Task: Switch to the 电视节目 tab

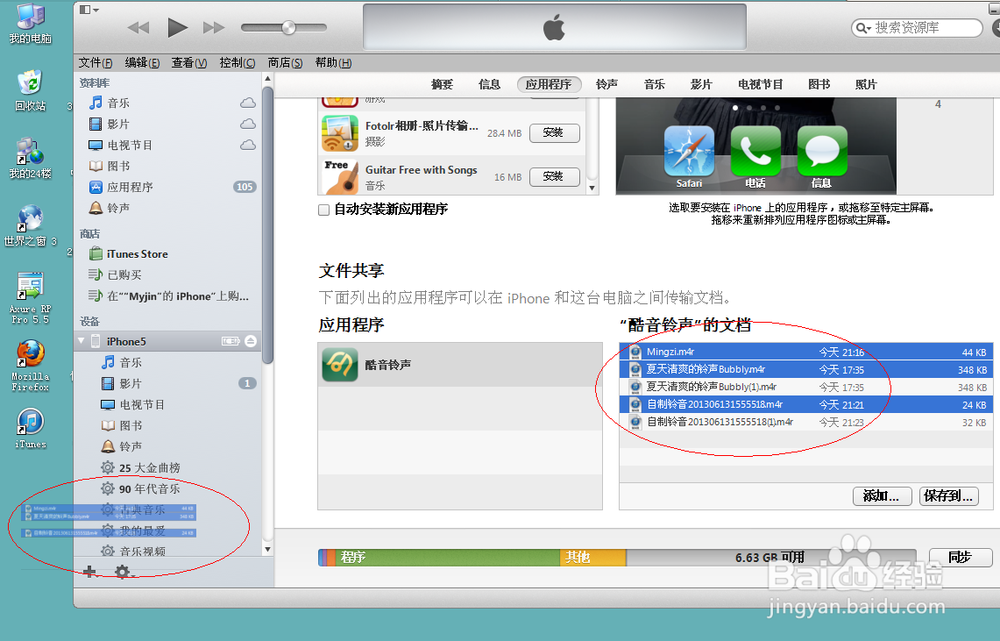Action: (x=760, y=84)
